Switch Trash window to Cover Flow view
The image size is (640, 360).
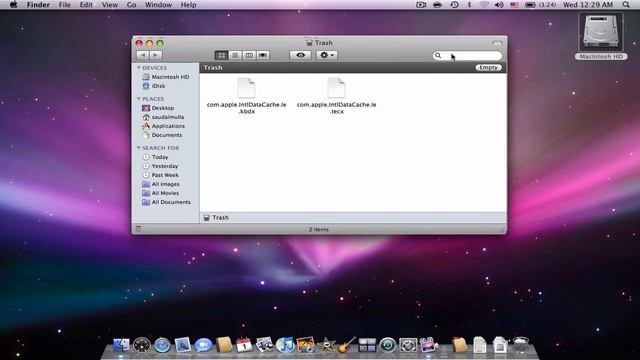point(263,55)
